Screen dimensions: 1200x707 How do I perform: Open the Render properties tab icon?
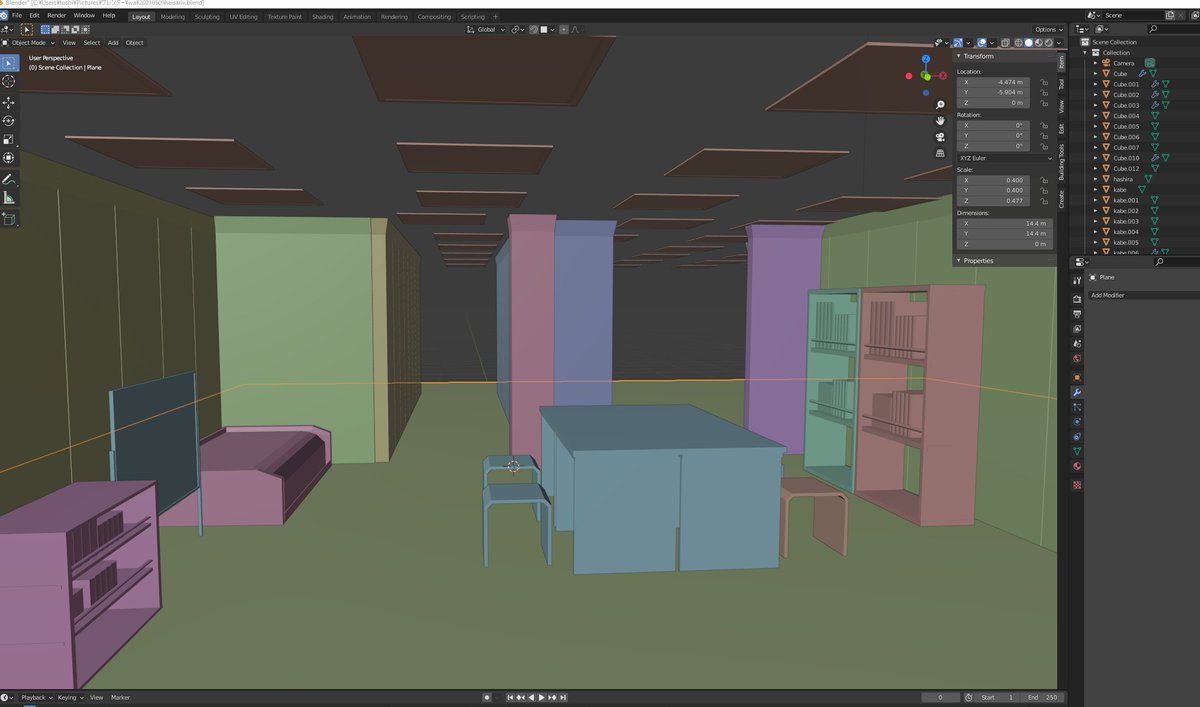click(1076, 299)
